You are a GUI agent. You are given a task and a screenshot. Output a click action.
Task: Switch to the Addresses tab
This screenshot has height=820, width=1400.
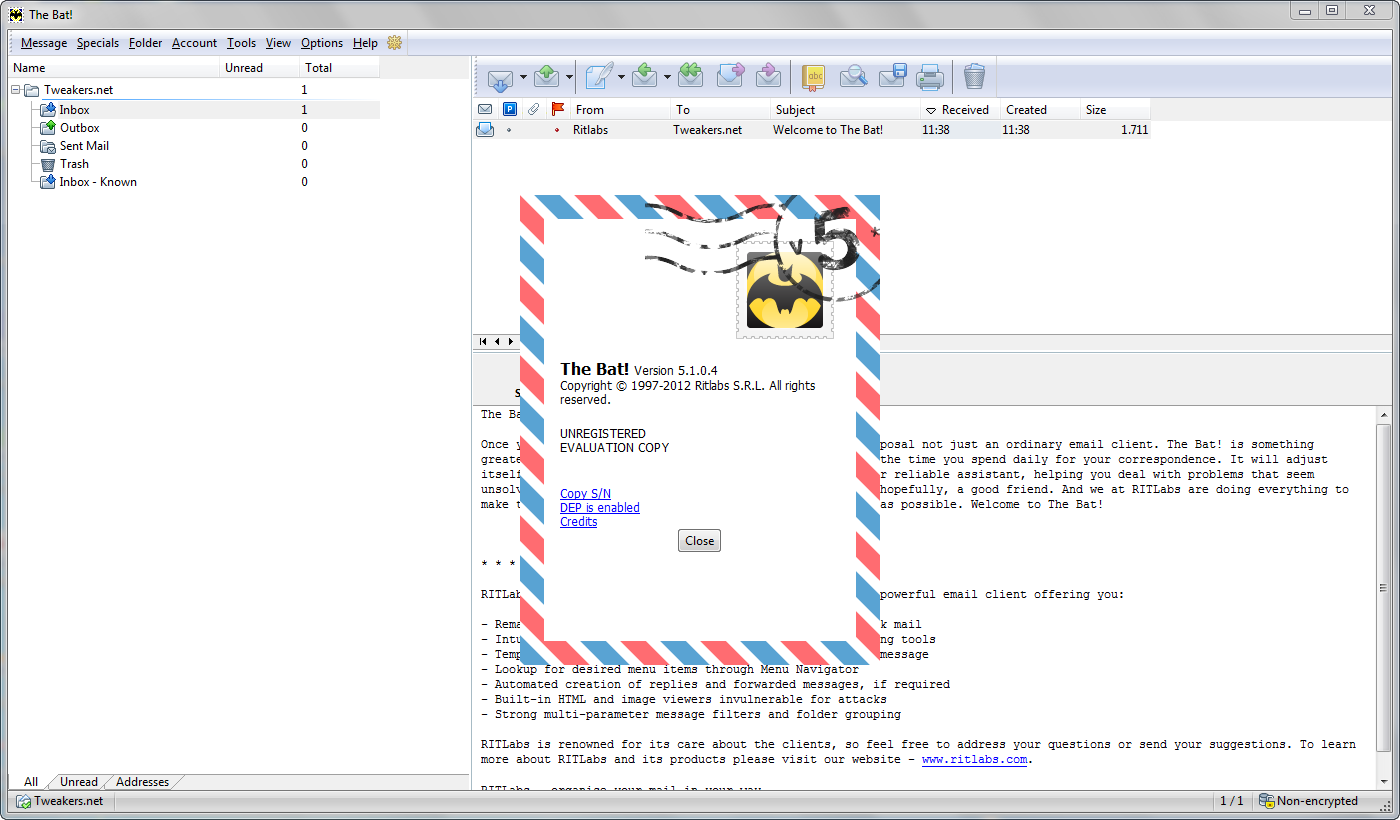143,782
